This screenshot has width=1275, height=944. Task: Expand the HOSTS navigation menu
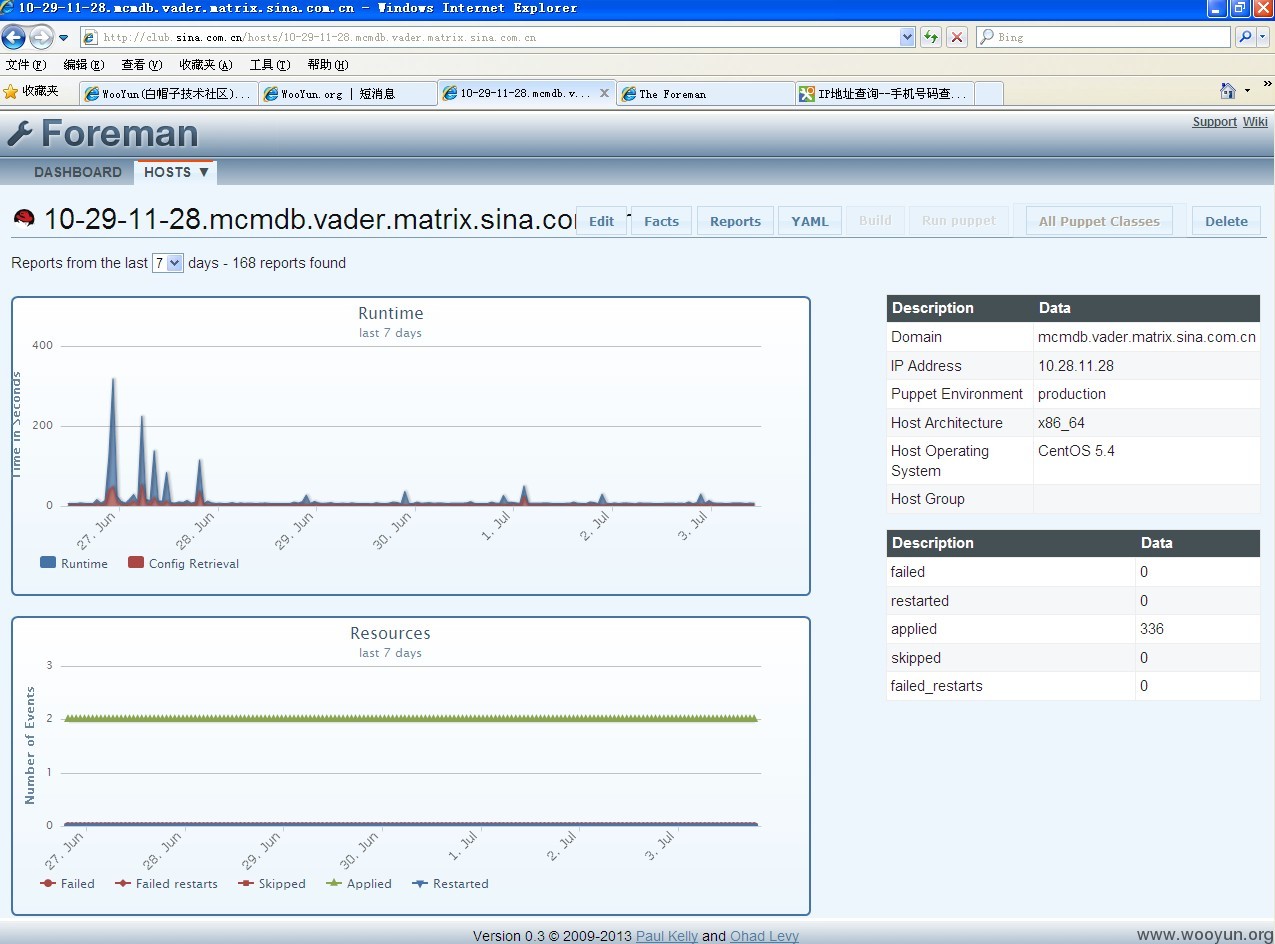176,172
